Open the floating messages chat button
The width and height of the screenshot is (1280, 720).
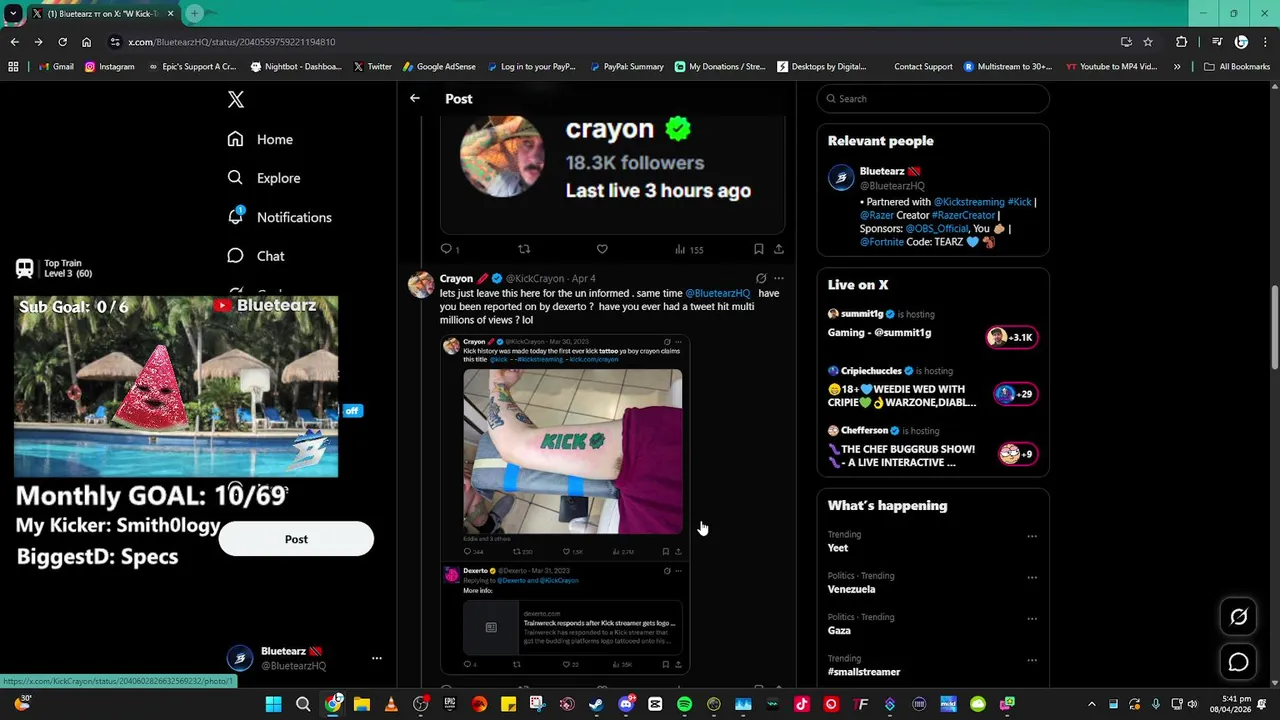pyautogui.click(x=1238, y=662)
